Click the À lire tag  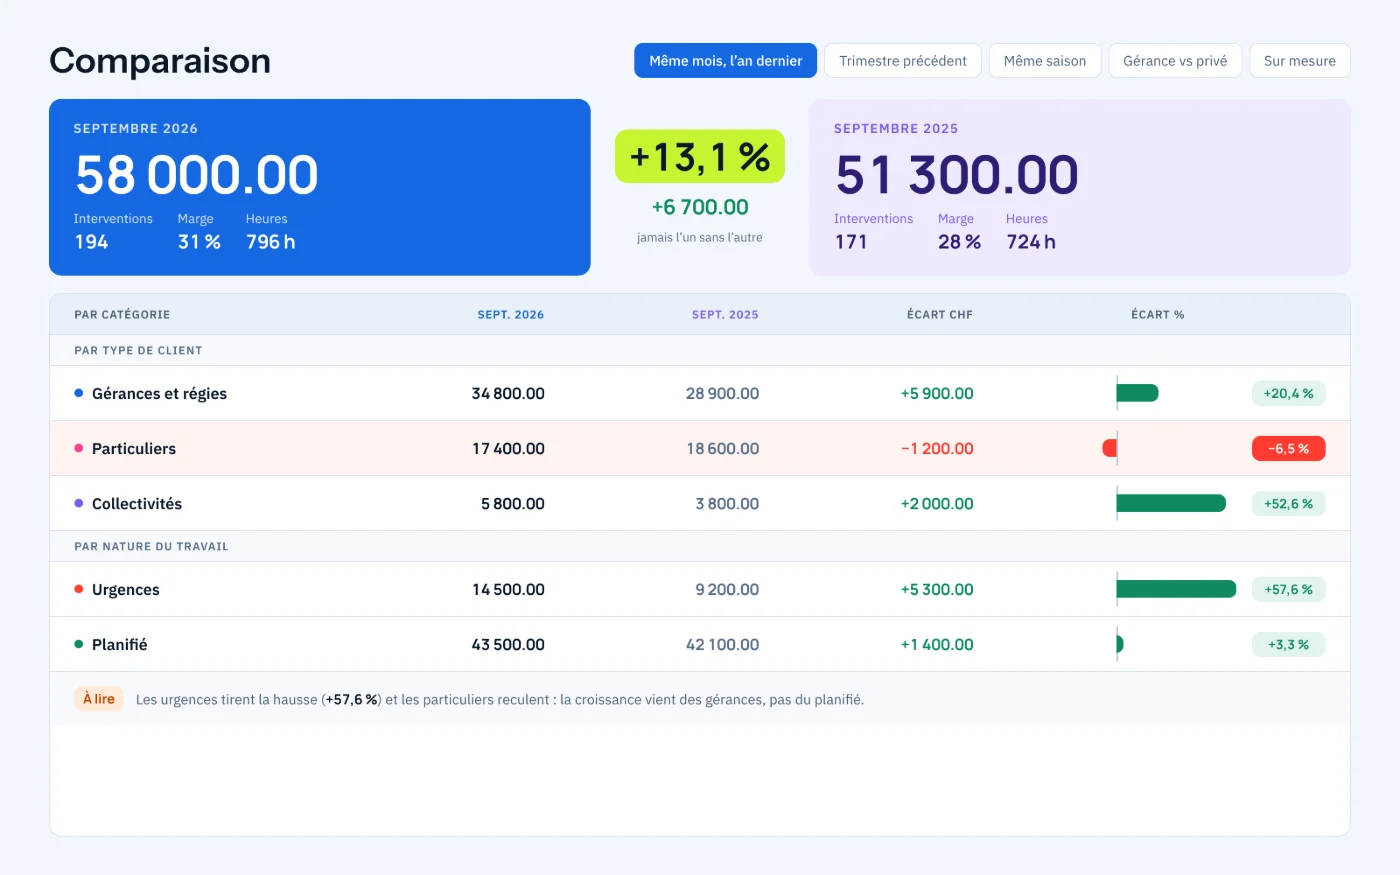pyautogui.click(x=99, y=699)
